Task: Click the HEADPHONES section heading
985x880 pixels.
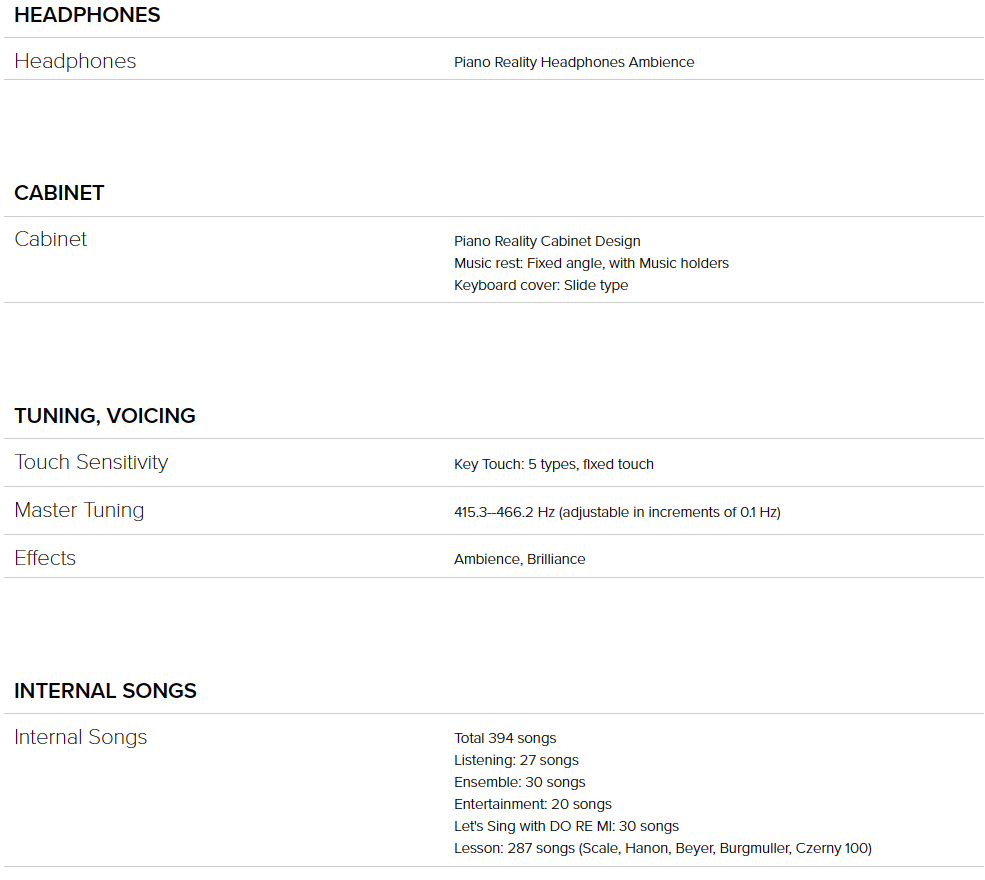Action: click(87, 15)
